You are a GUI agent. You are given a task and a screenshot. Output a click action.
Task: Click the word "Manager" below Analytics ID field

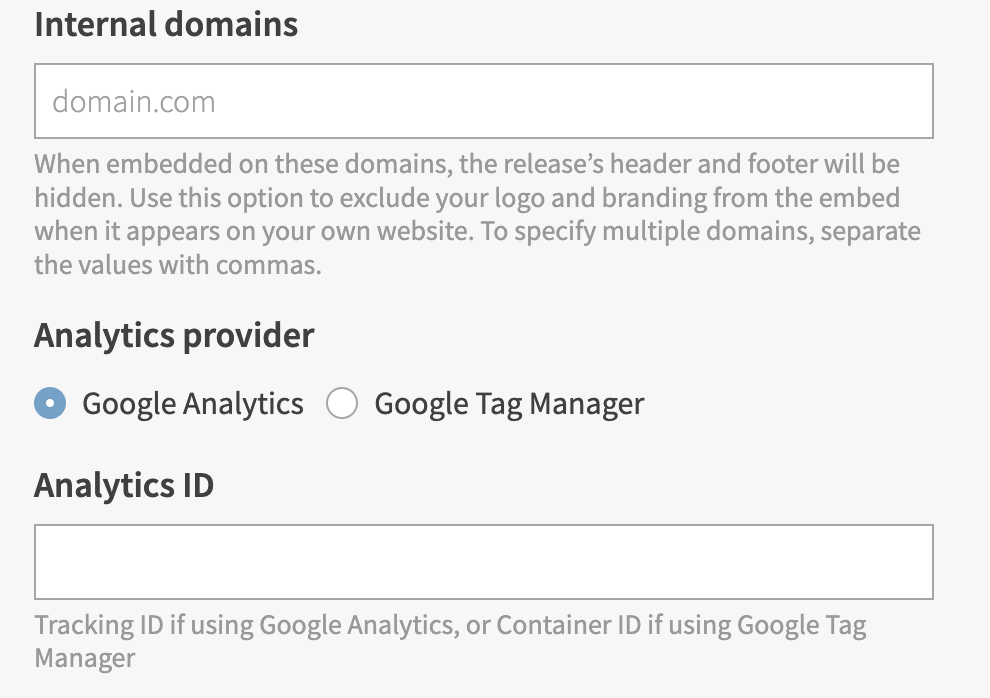click(85, 658)
